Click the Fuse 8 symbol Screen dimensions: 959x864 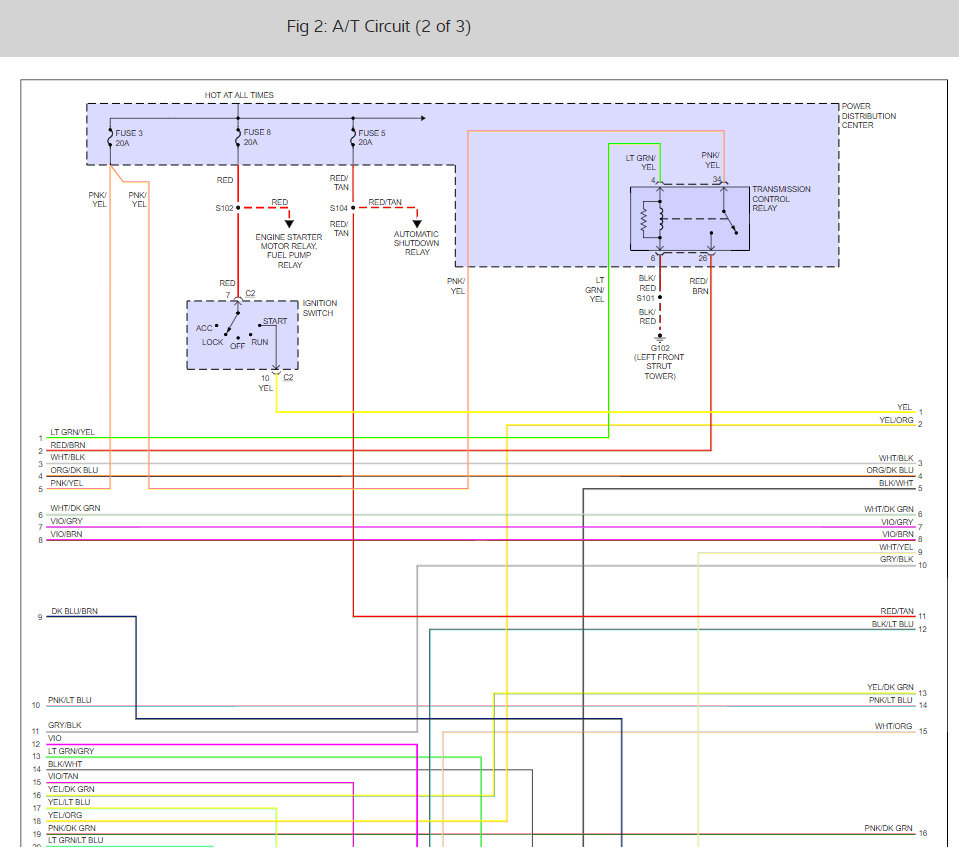click(x=238, y=137)
